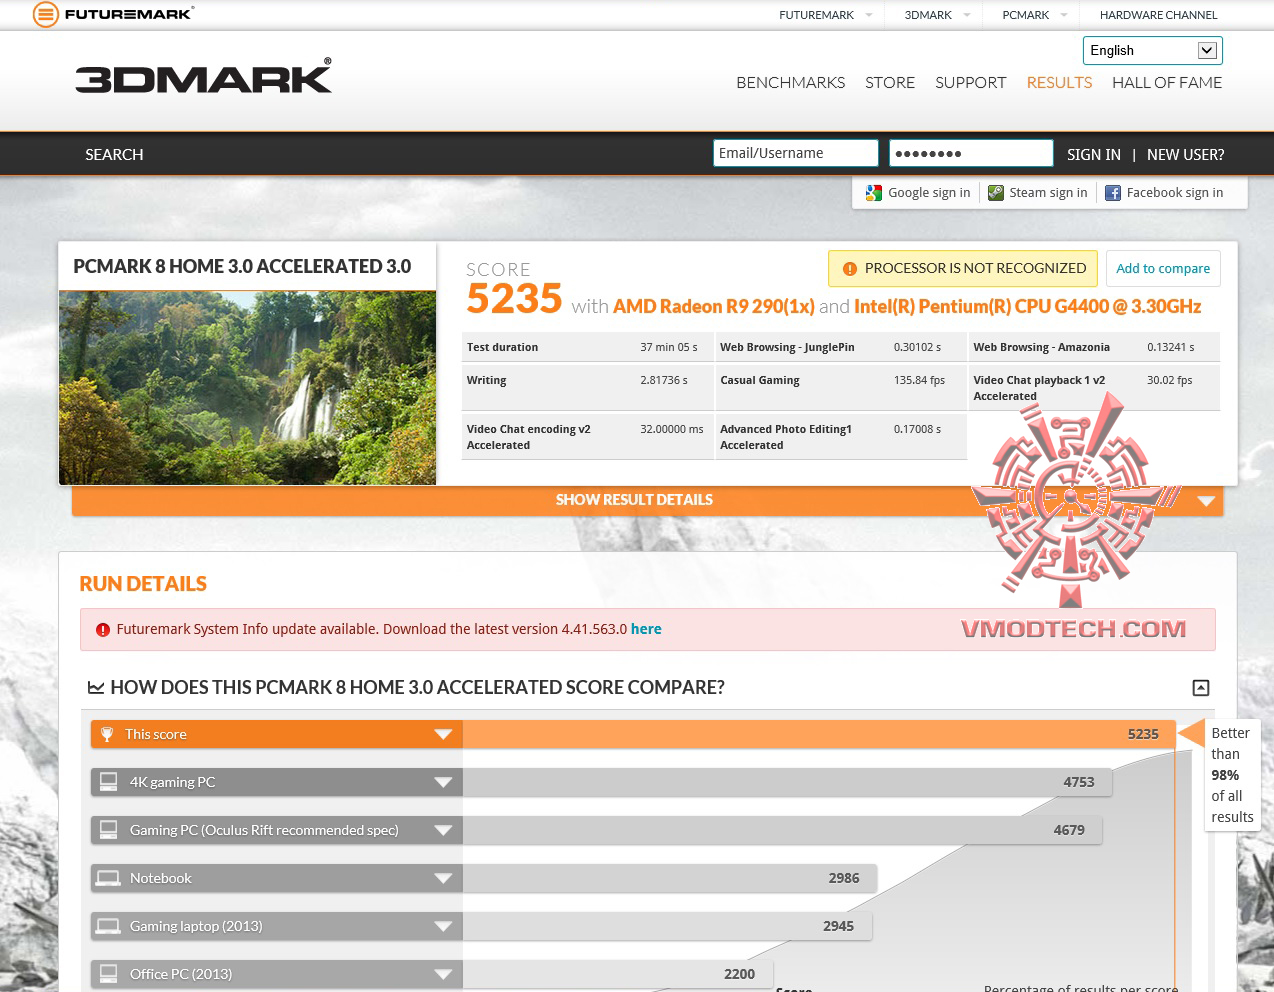Click the Facebook sign in icon

coord(1113,193)
